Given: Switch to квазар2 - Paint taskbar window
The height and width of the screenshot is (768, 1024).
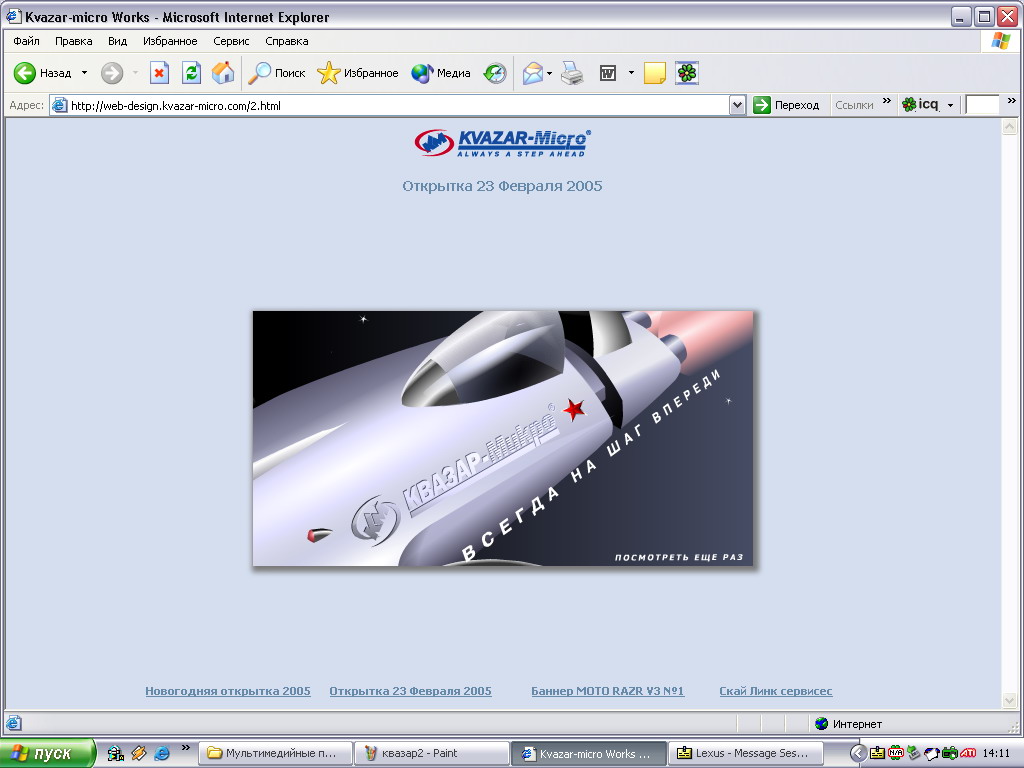Looking at the screenshot, I should (431, 753).
